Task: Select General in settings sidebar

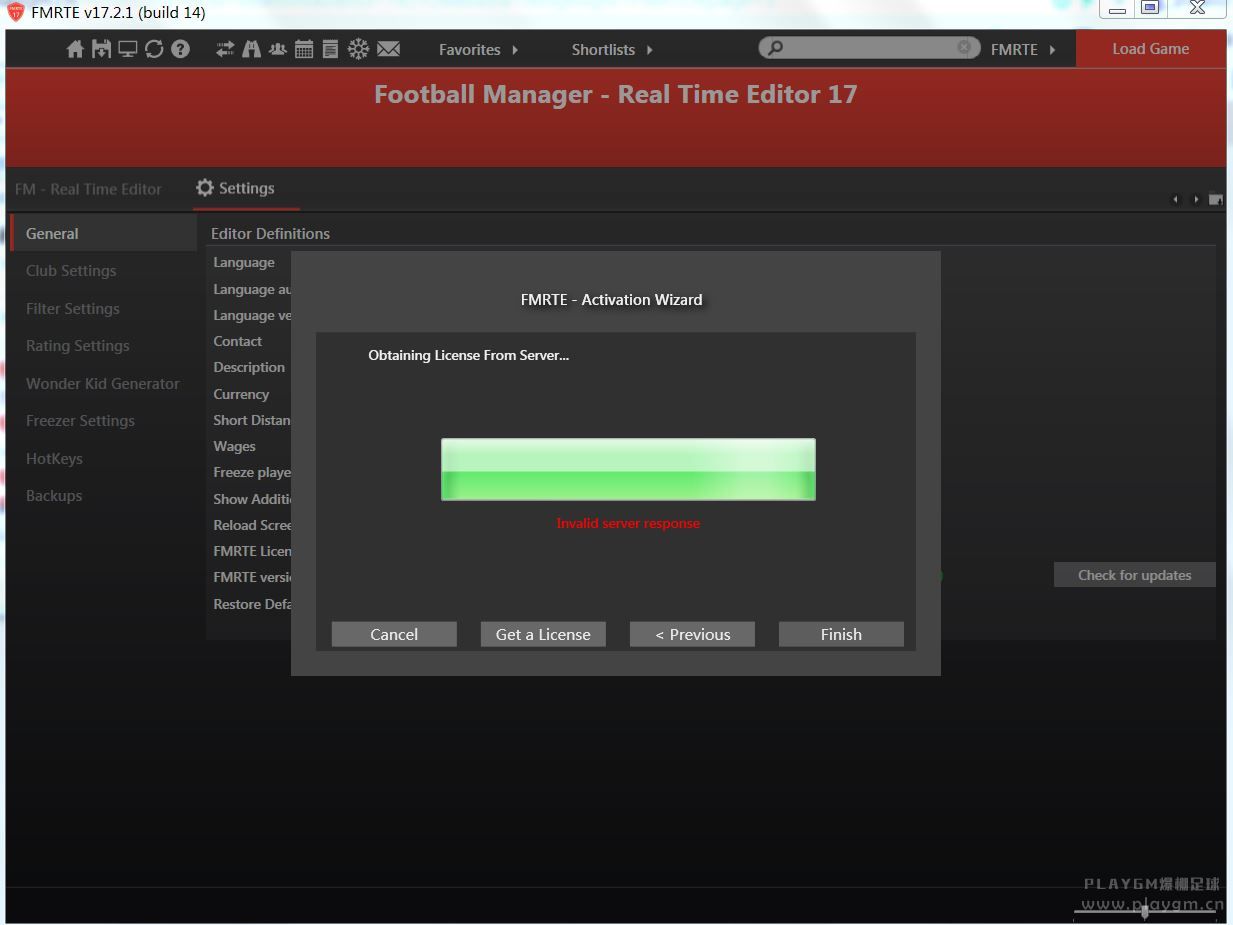Action: coord(104,234)
